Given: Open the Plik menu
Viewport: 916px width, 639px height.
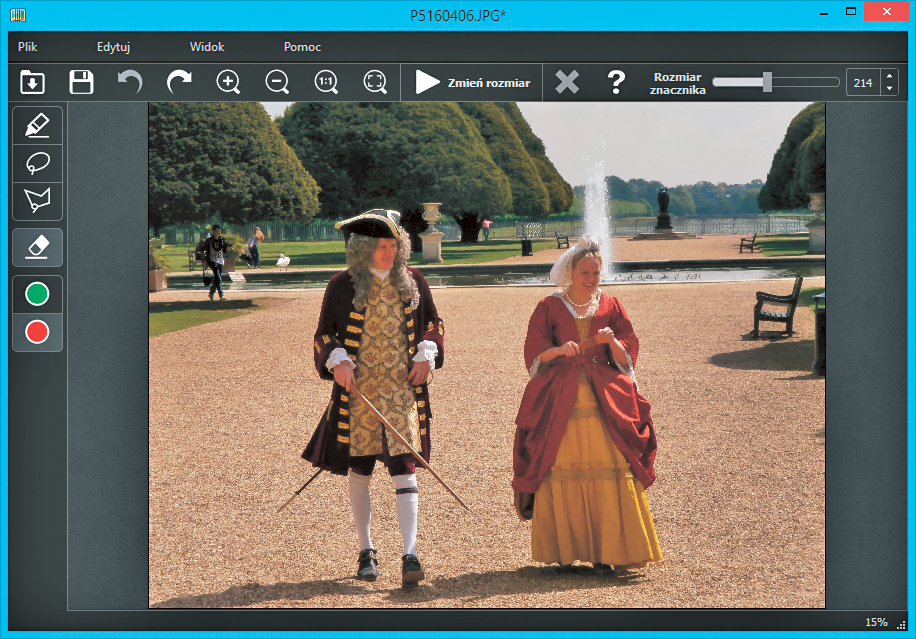Looking at the screenshot, I should (x=28, y=47).
